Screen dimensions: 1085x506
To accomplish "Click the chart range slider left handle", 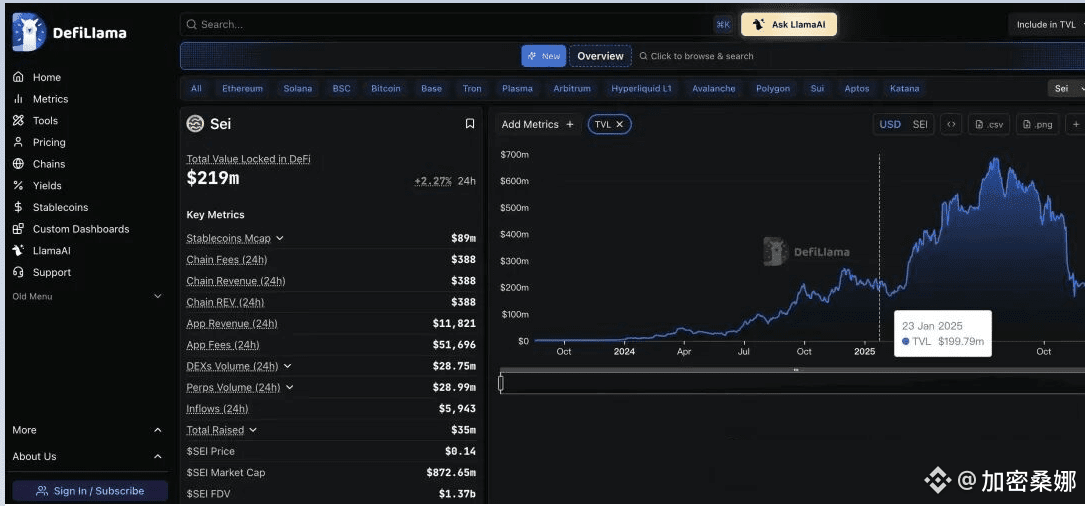I will click(x=500, y=383).
